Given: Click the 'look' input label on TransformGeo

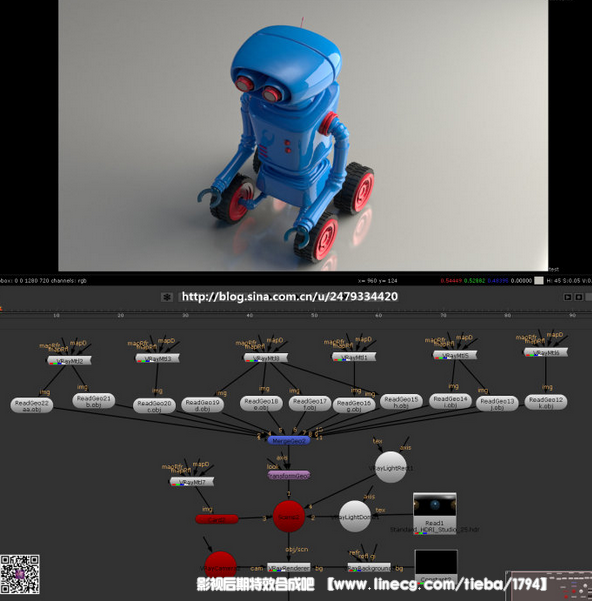Looking at the screenshot, I should [272, 466].
